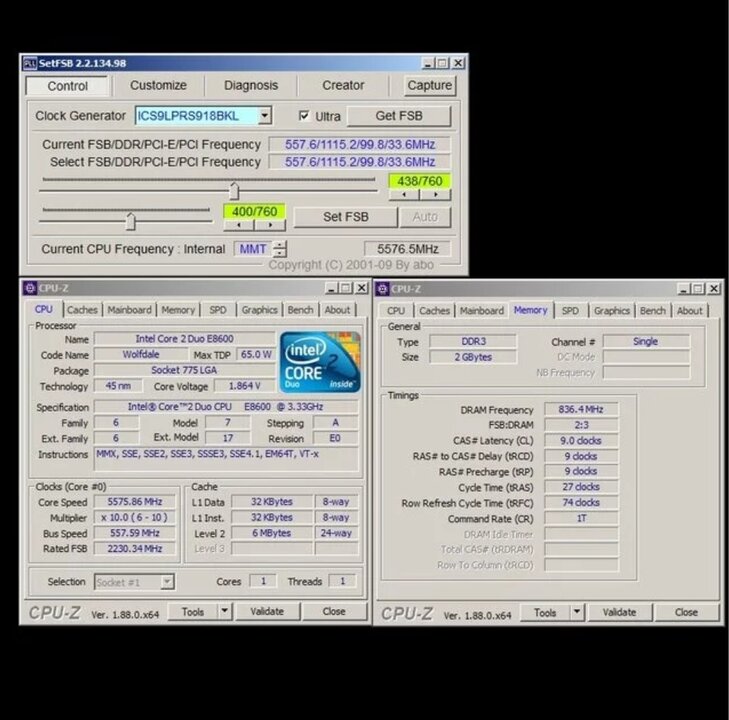This screenshot has height=720, width=729.
Task: Open Caches tab in right CPU-Z window
Action: [435, 311]
